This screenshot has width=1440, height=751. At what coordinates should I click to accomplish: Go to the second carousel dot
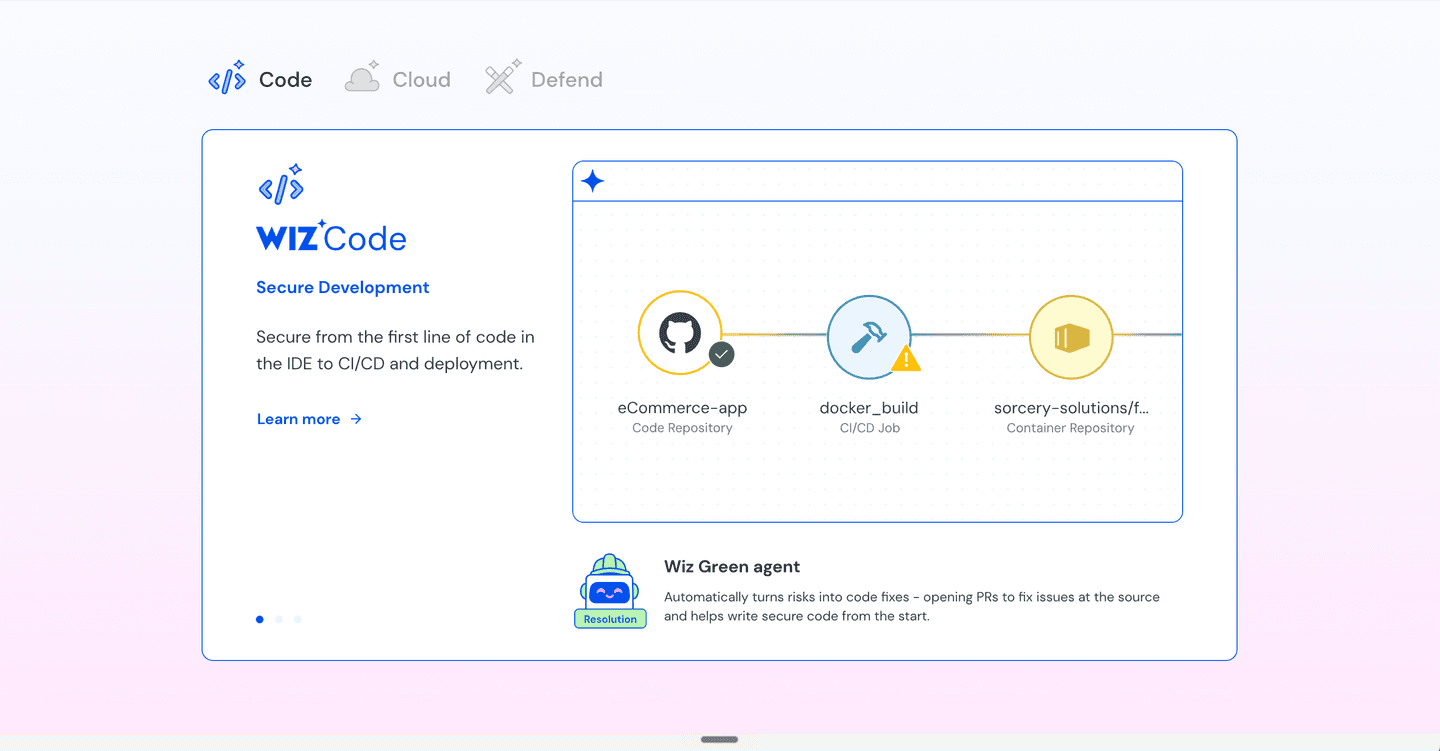279,619
